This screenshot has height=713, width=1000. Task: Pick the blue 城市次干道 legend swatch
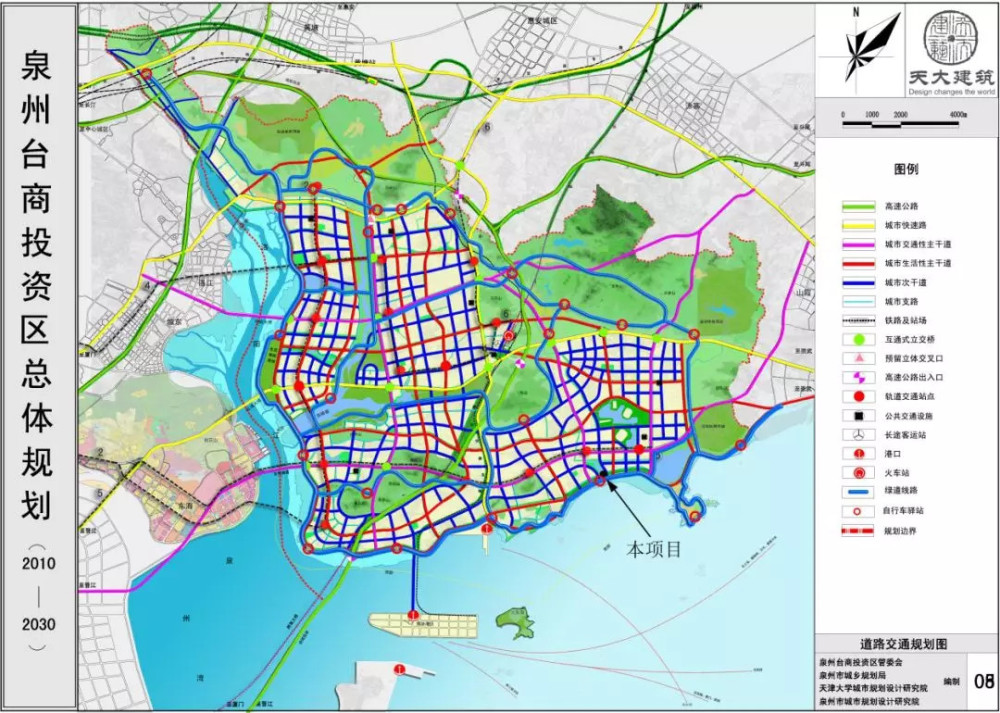858,282
